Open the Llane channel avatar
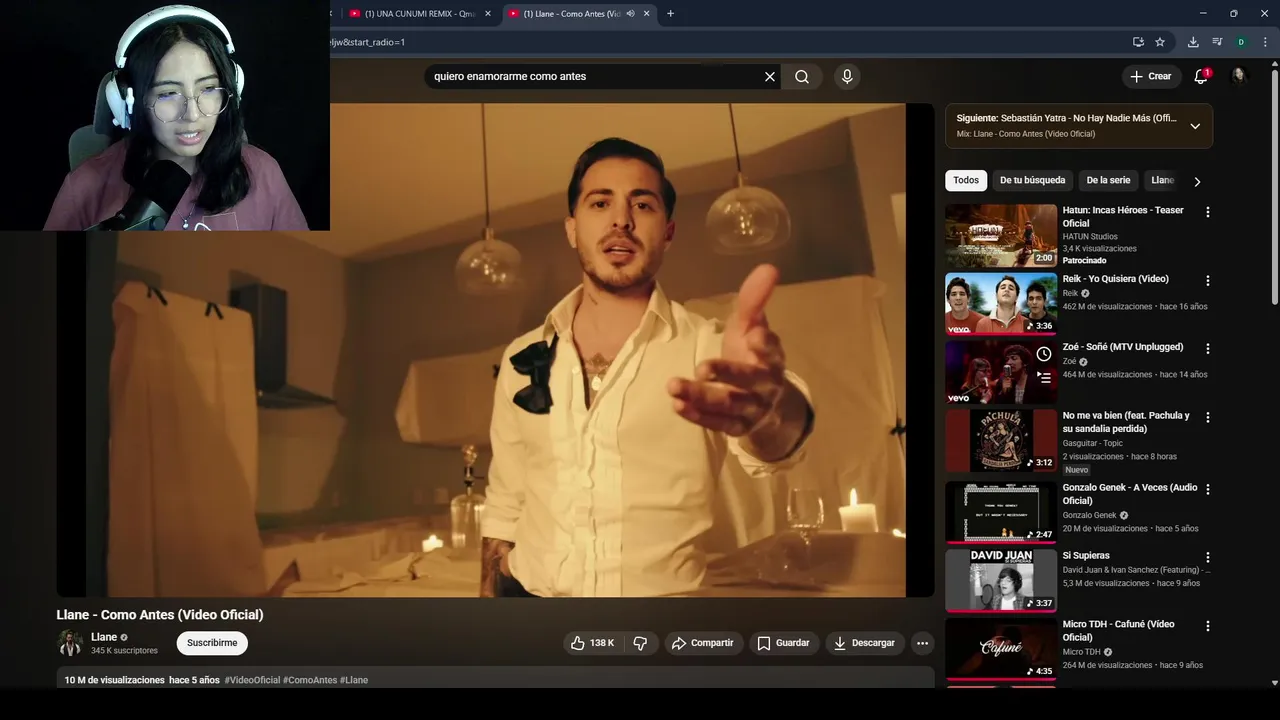This screenshot has width=1280, height=720. [70, 643]
